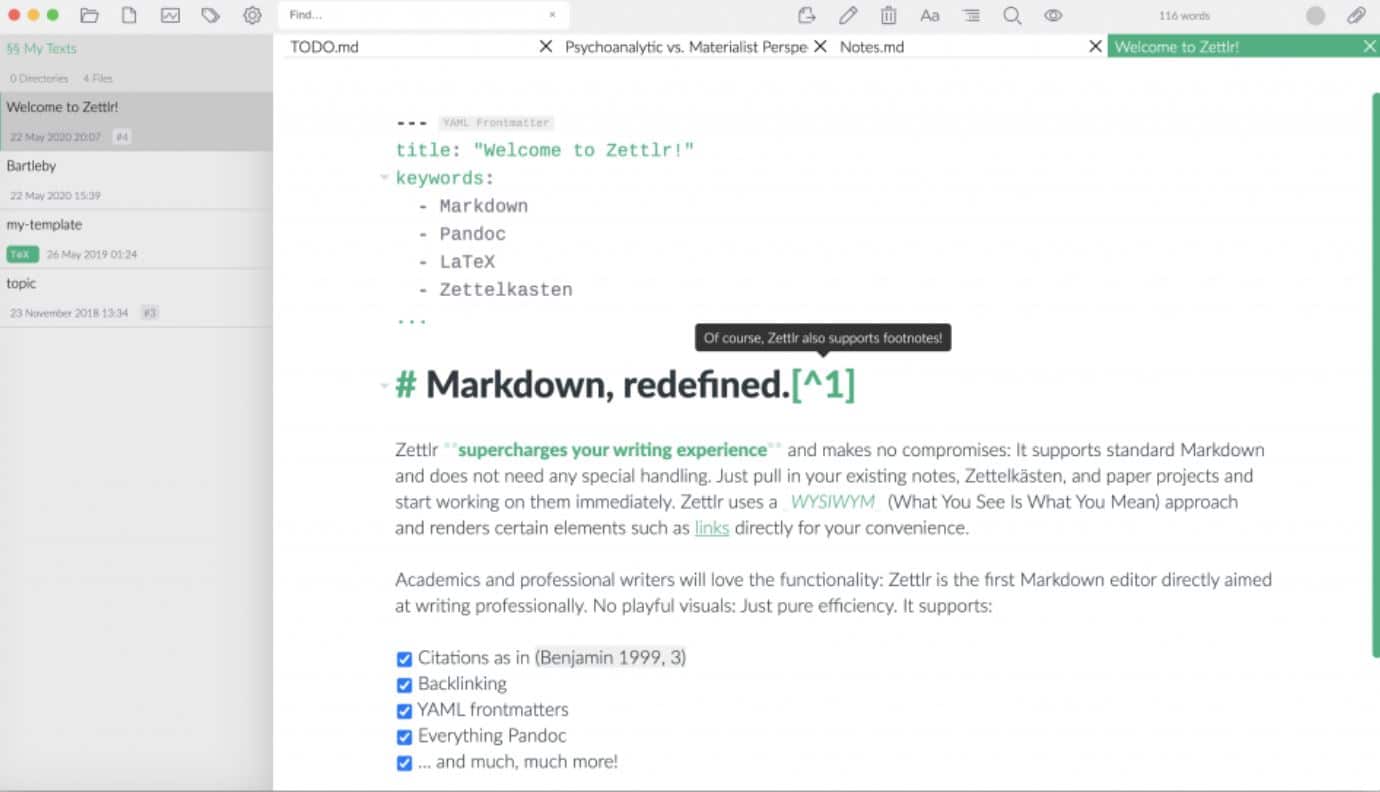Image resolution: width=1380 pixels, height=792 pixels.
Task: Click the 4 Files count label
Action: 98,78
